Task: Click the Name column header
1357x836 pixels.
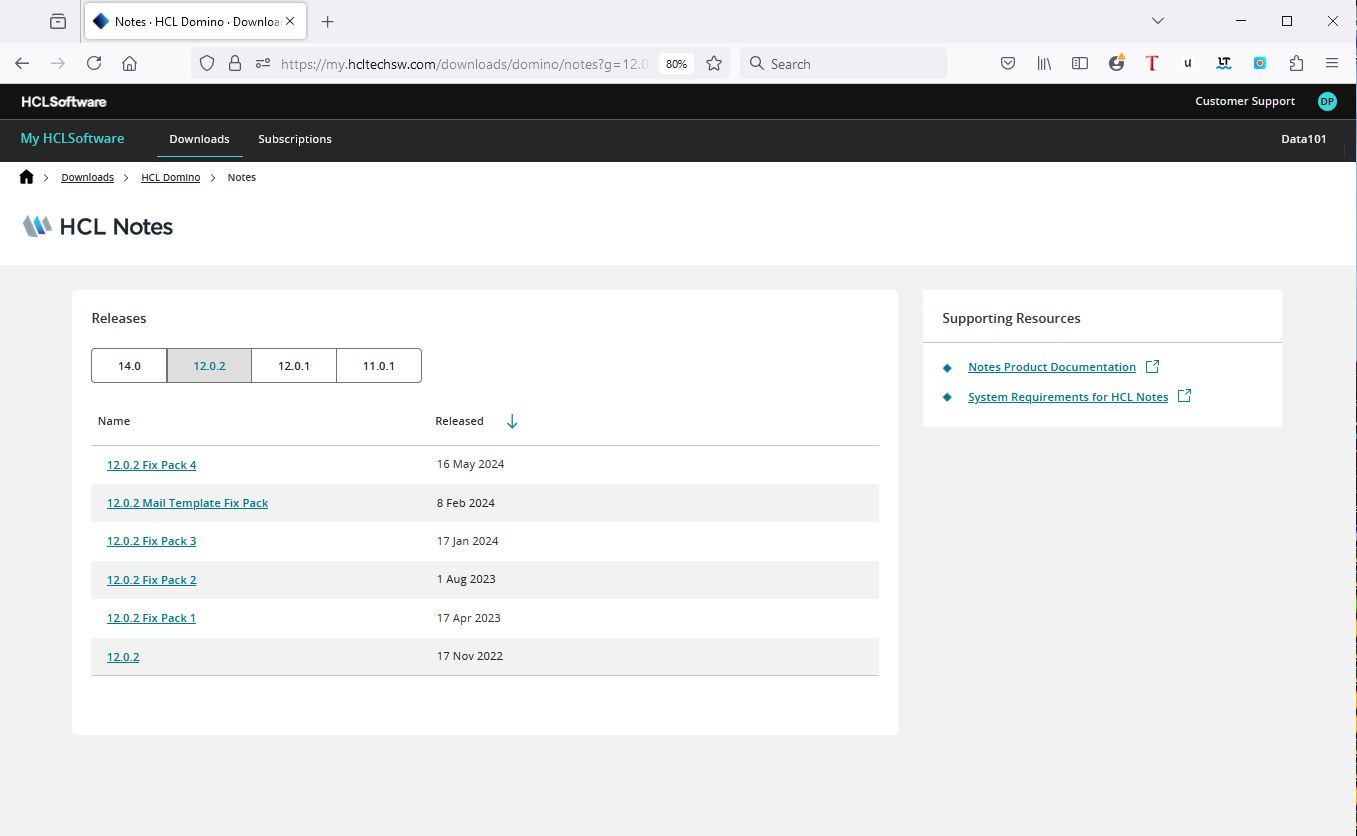Action: click(x=114, y=421)
